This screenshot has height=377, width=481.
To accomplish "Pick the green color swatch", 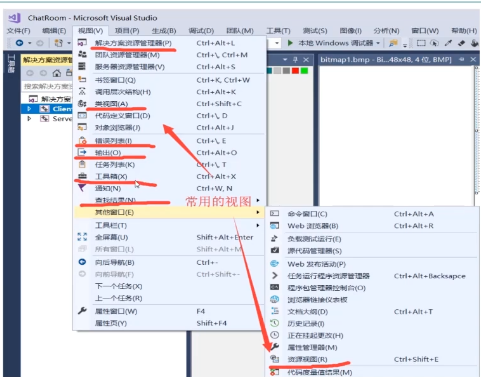I will tap(304, 71).
